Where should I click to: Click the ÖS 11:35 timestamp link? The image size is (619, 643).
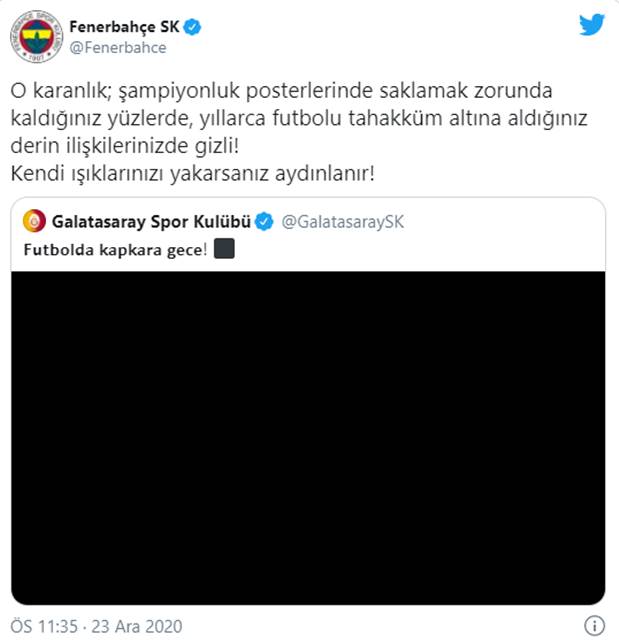click(x=44, y=626)
